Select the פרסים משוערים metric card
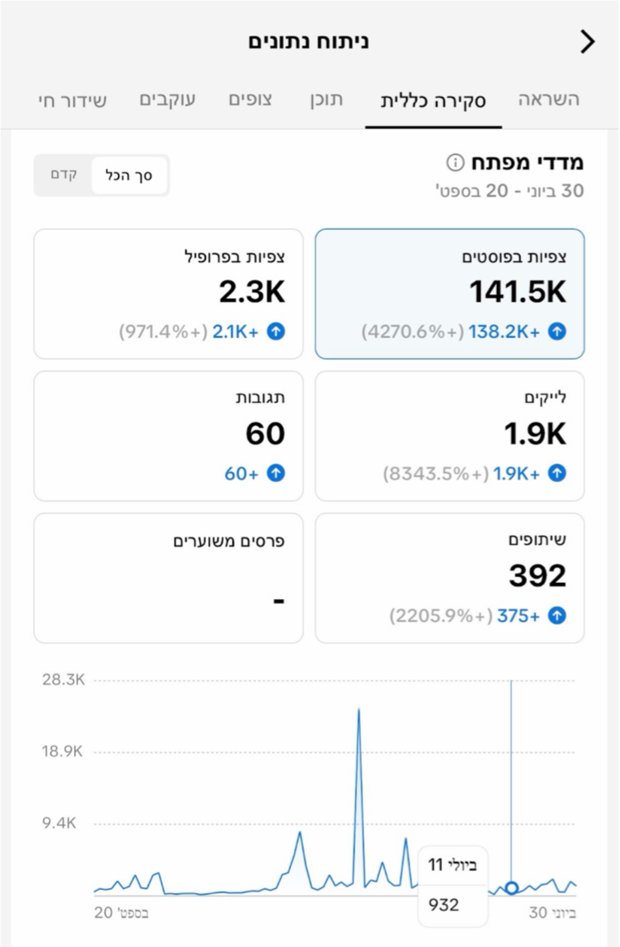 click(x=168, y=578)
